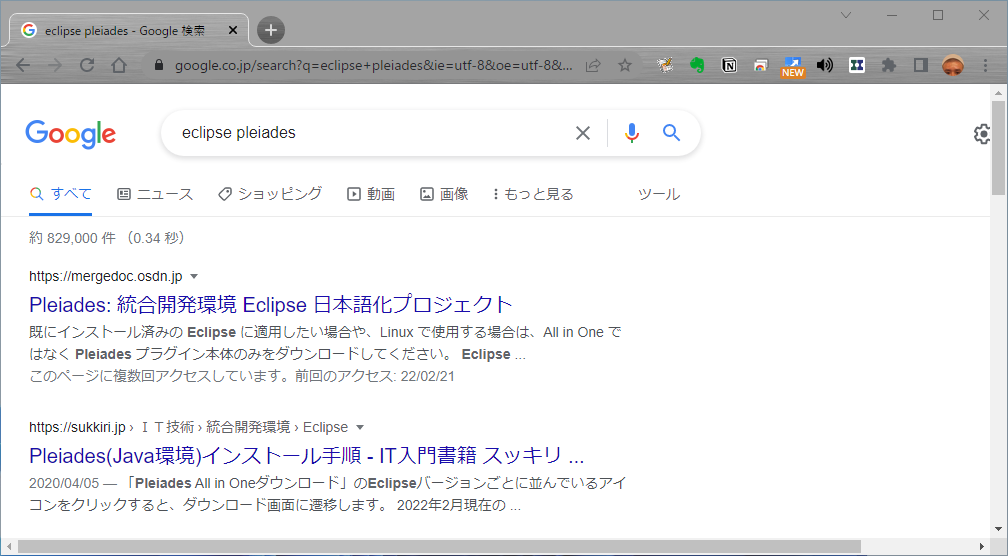Open Chrome three-dot menu
This screenshot has width=1008, height=556.
(985, 65)
